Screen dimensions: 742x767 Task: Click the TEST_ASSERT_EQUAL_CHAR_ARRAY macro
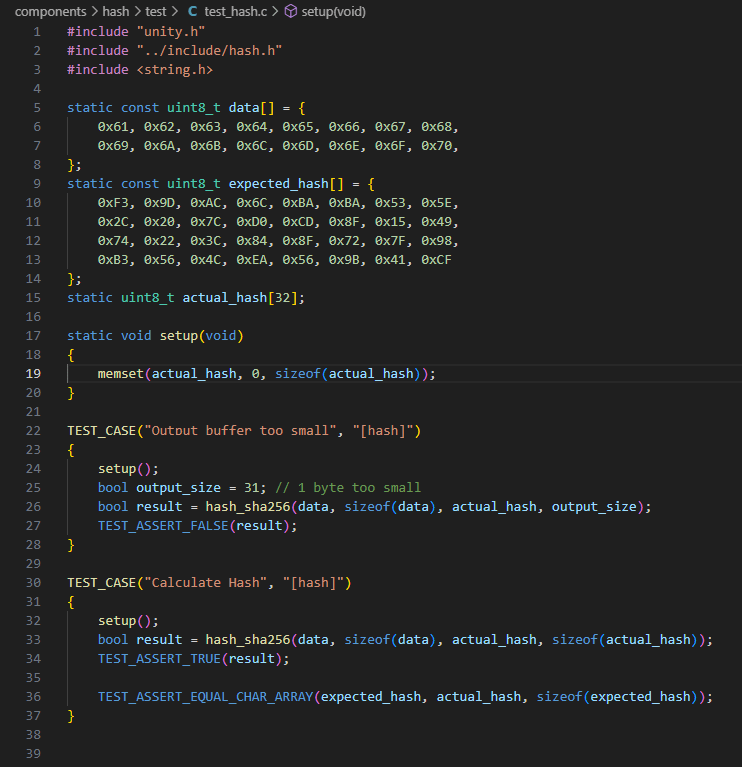(x=205, y=697)
